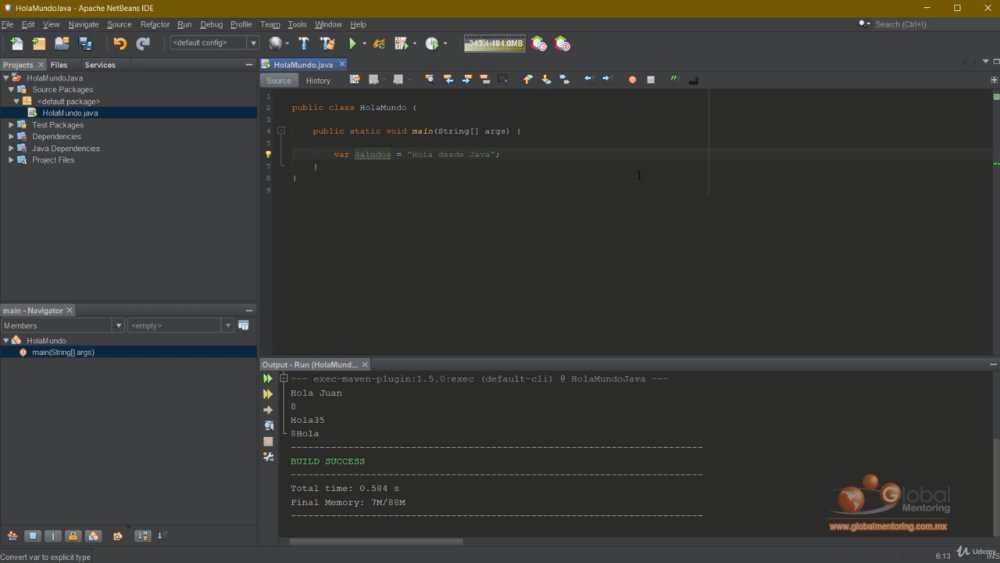
Task: Click the last toolbar icon right of memory bar
Action: tap(562, 43)
